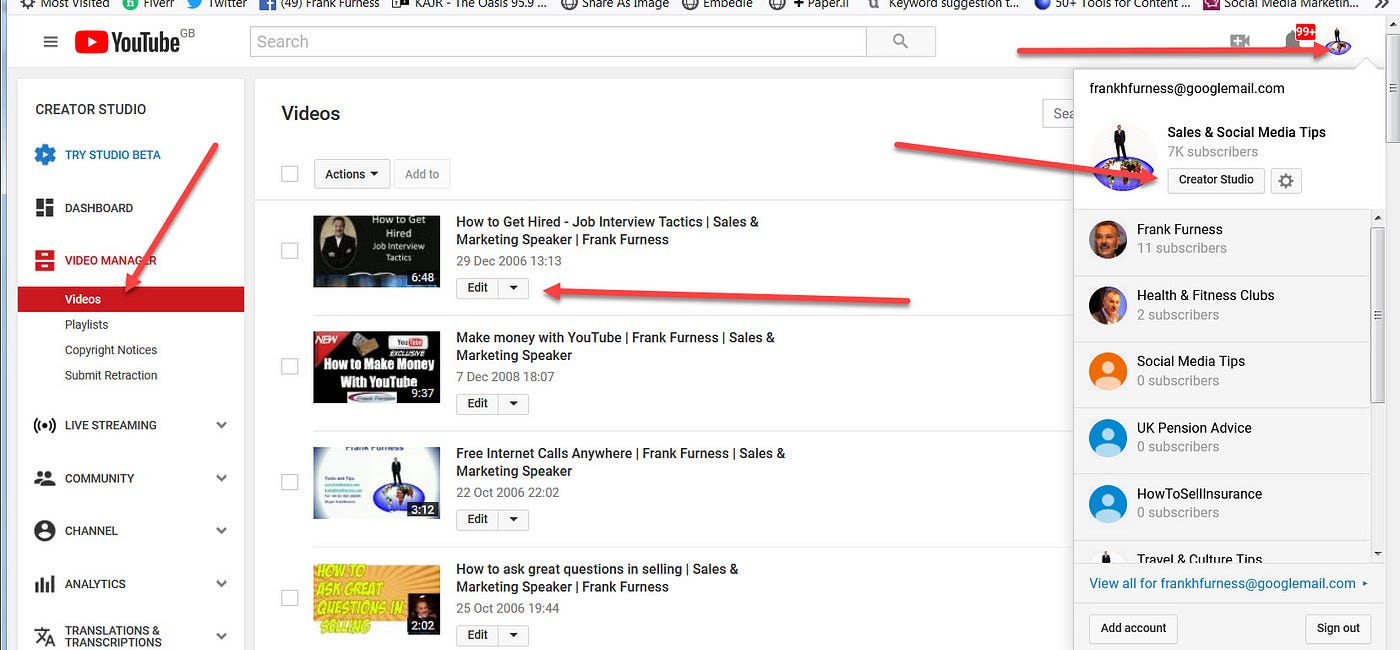Click View all for frankhfurness@googlemail.com
The width and height of the screenshot is (1400, 650).
1228,583
